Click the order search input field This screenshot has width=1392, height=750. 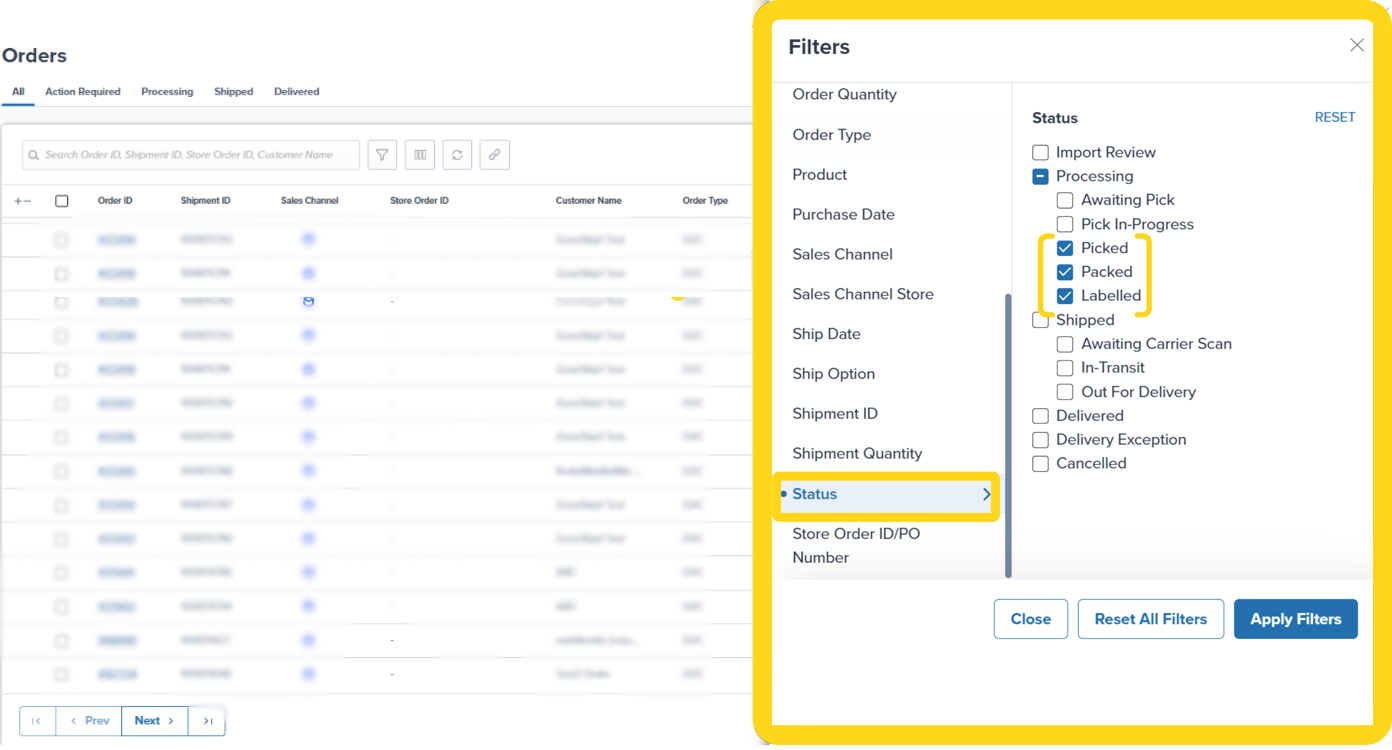(x=190, y=154)
